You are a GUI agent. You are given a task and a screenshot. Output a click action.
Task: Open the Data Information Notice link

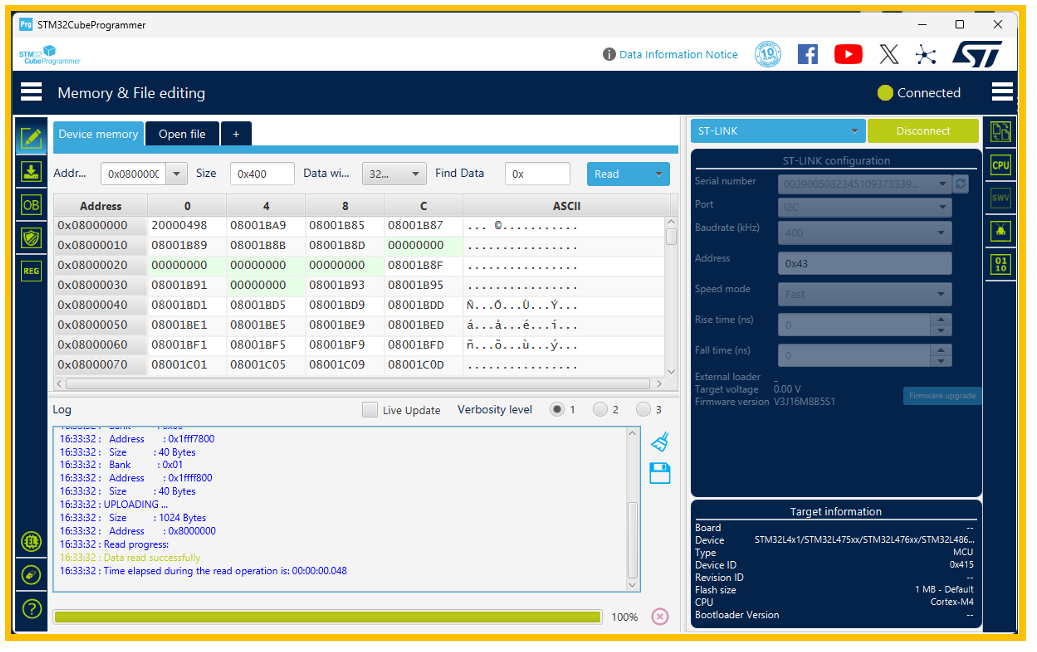678,54
